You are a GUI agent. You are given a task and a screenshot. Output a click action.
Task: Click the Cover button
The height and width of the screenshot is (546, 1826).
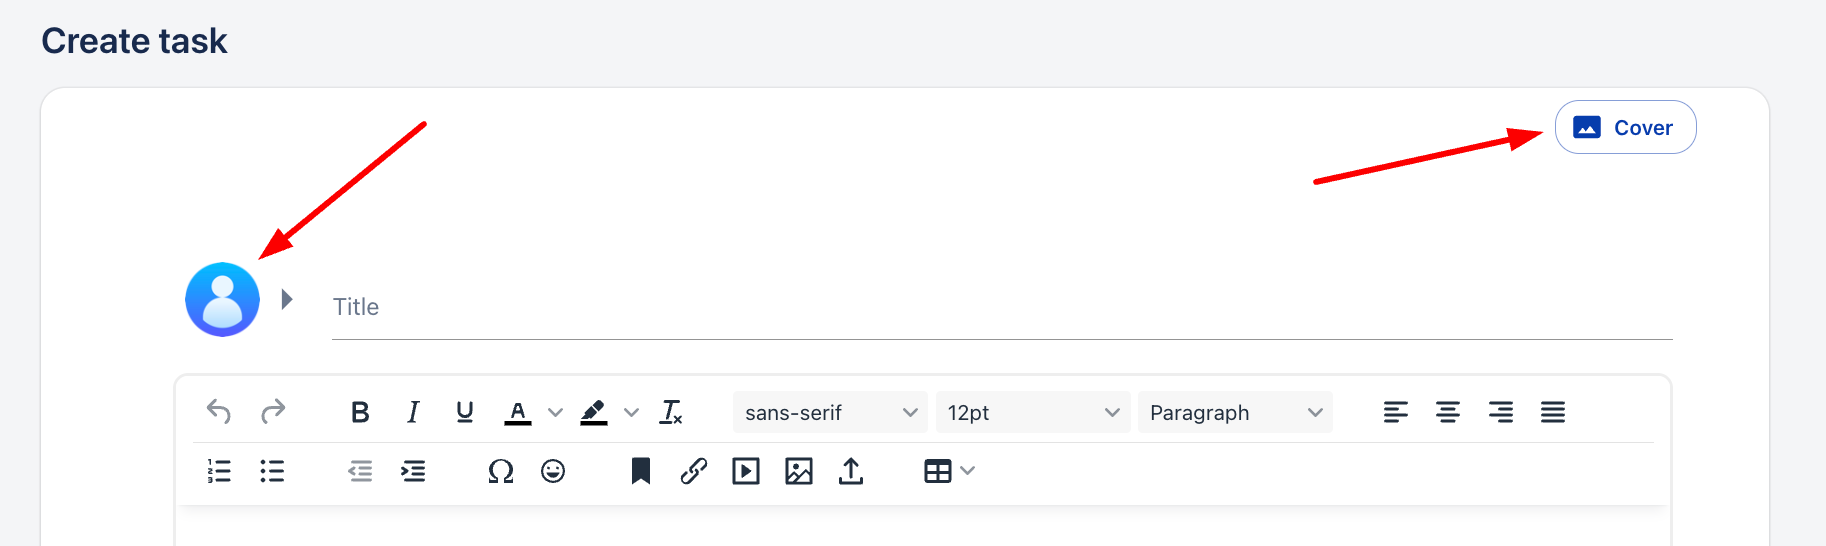[x=1625, y=128]
